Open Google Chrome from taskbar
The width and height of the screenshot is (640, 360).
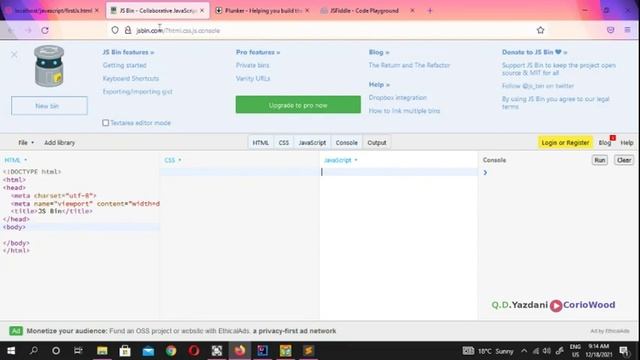171,351
